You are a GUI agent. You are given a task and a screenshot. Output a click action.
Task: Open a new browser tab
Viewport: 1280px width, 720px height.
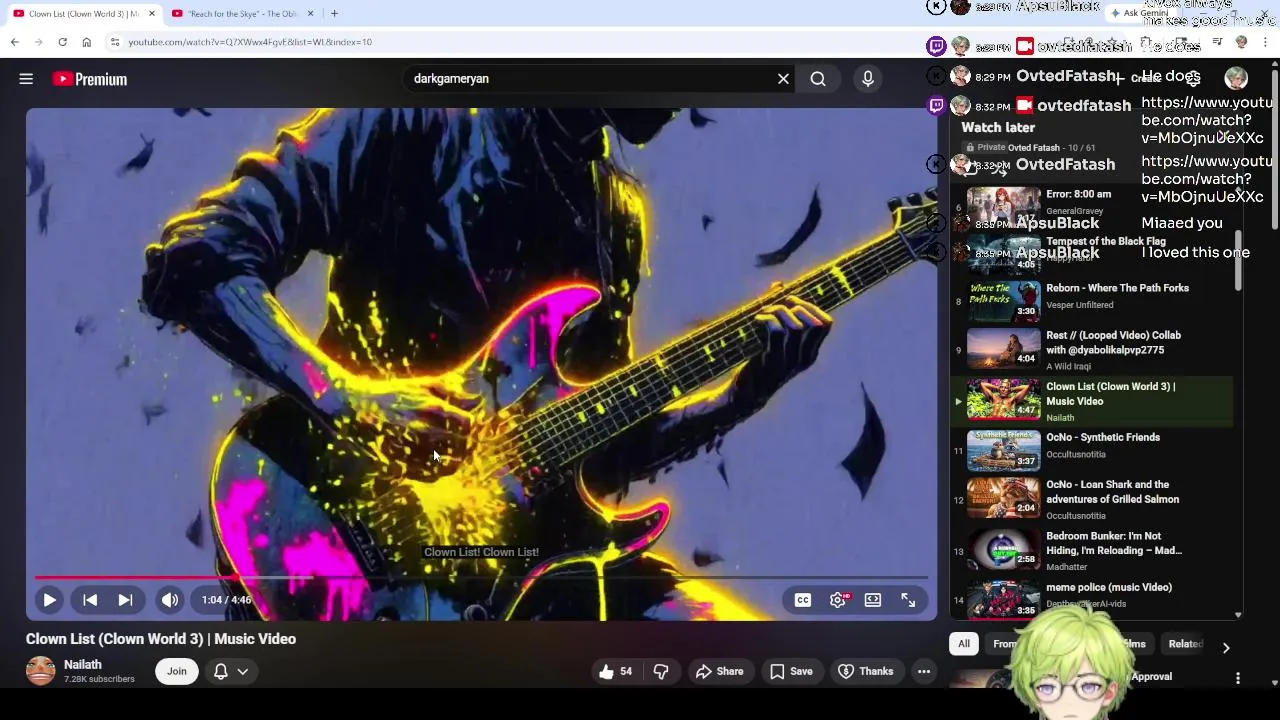click(x=334, y=13)
